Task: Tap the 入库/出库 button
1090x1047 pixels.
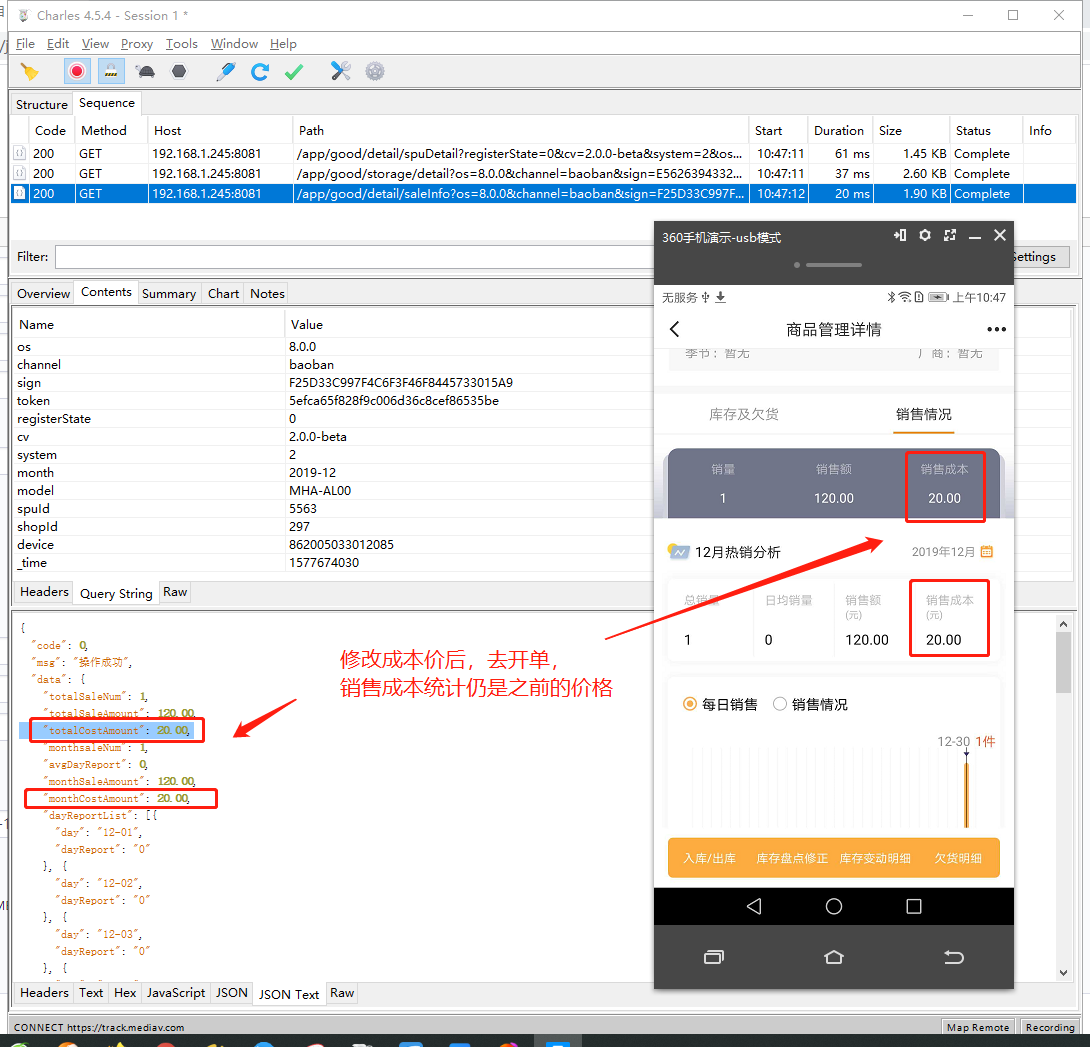Action: (x=709, y=858)
